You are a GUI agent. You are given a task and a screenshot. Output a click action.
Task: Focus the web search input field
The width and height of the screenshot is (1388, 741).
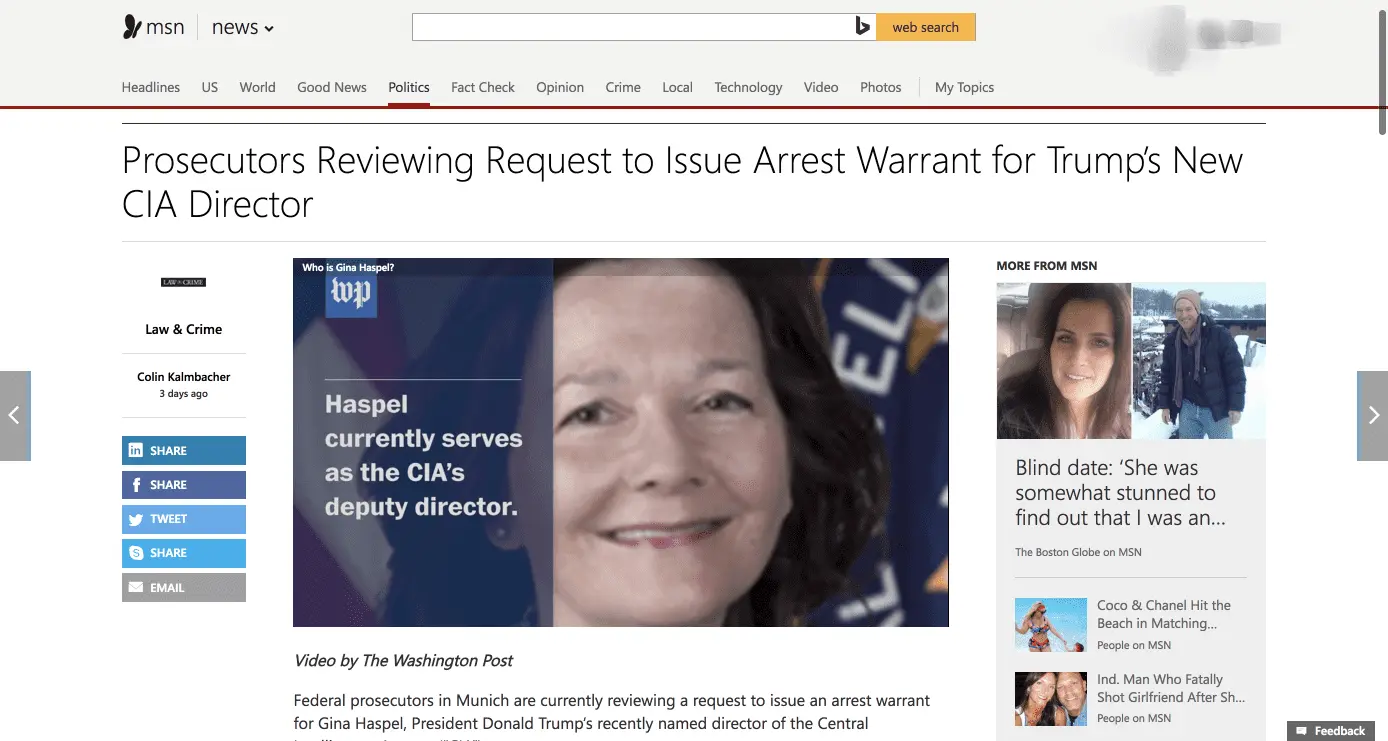631,27
